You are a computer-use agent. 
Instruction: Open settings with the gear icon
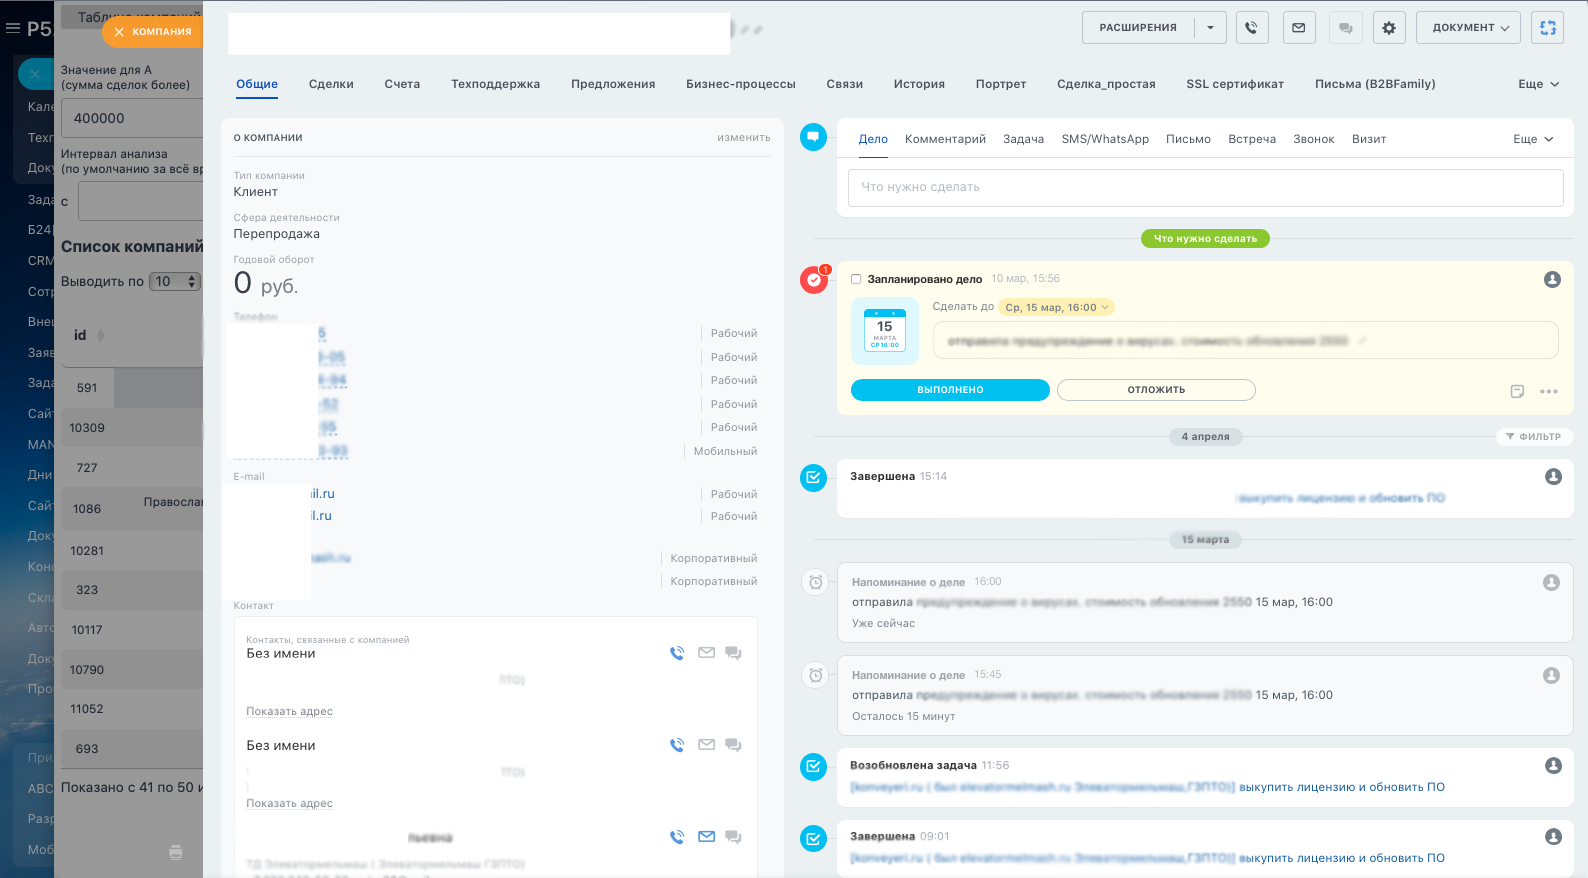tap(1389, 28)
